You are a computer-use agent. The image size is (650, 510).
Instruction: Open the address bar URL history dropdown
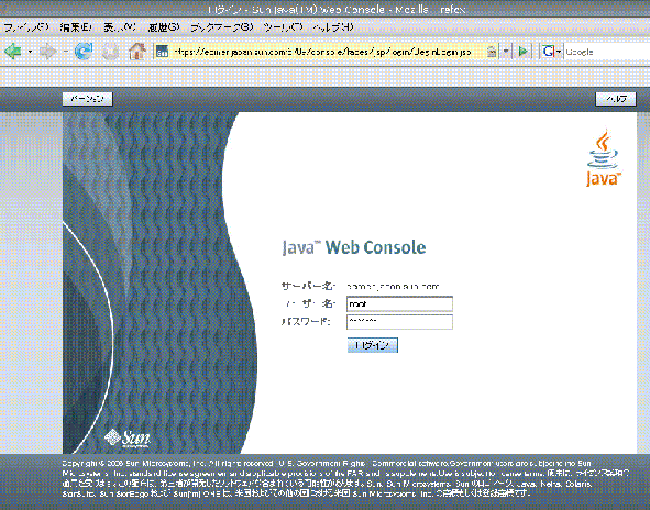(x=506, y=52)
